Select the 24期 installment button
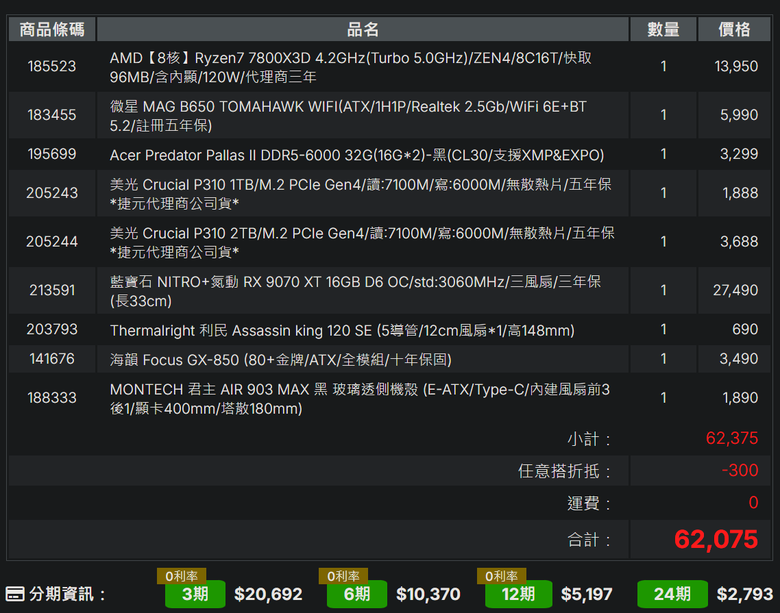 click(x=672, y=594)
